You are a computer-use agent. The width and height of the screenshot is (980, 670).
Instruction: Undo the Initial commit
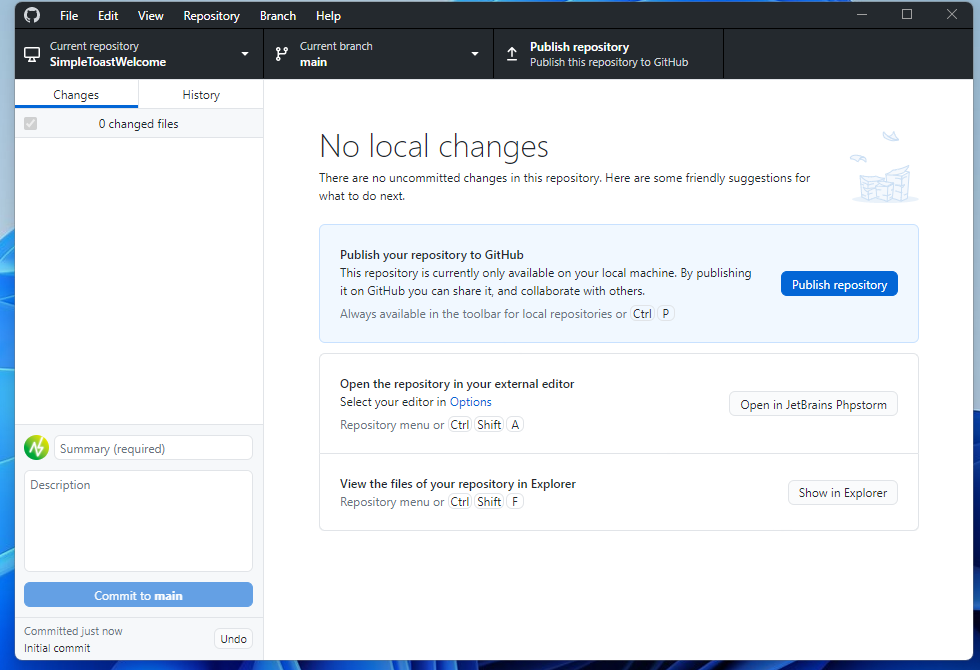coord(233,638)
